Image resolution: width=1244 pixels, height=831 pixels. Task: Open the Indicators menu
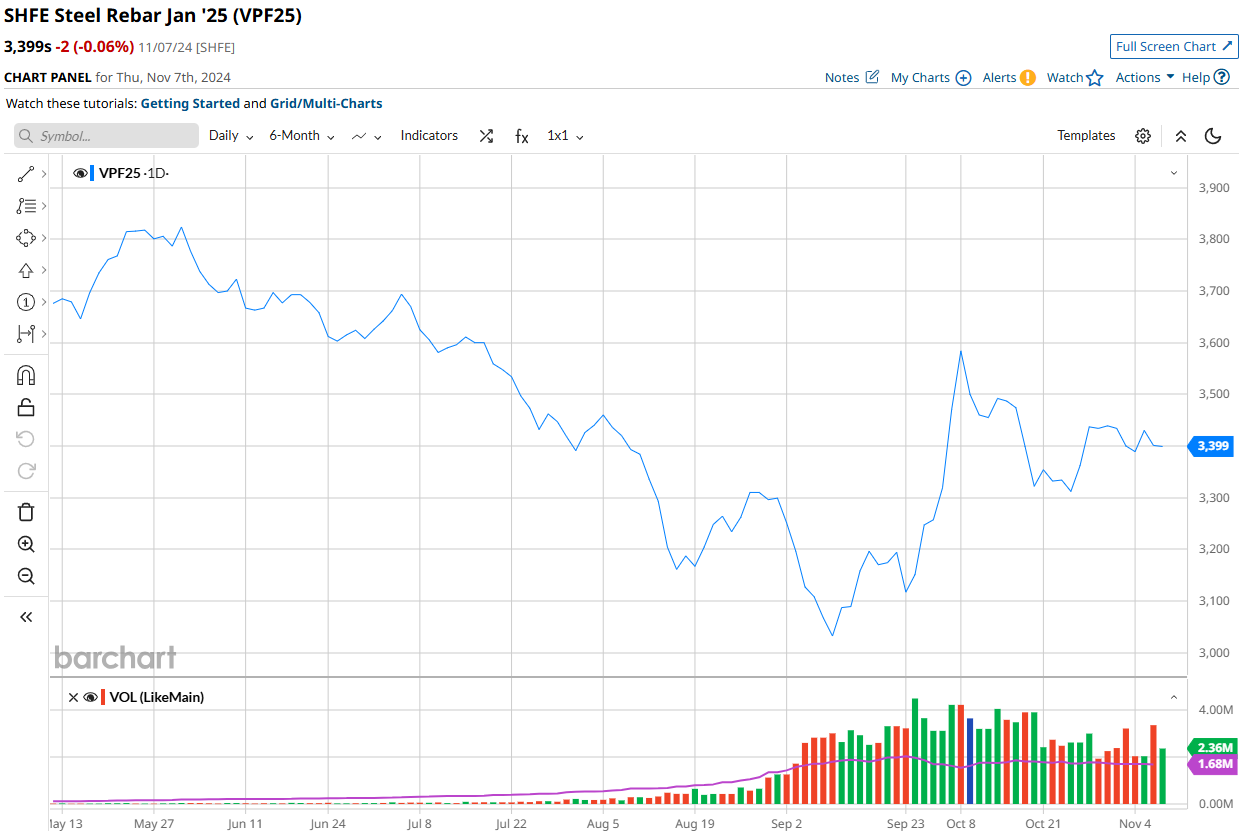[429, 136]
